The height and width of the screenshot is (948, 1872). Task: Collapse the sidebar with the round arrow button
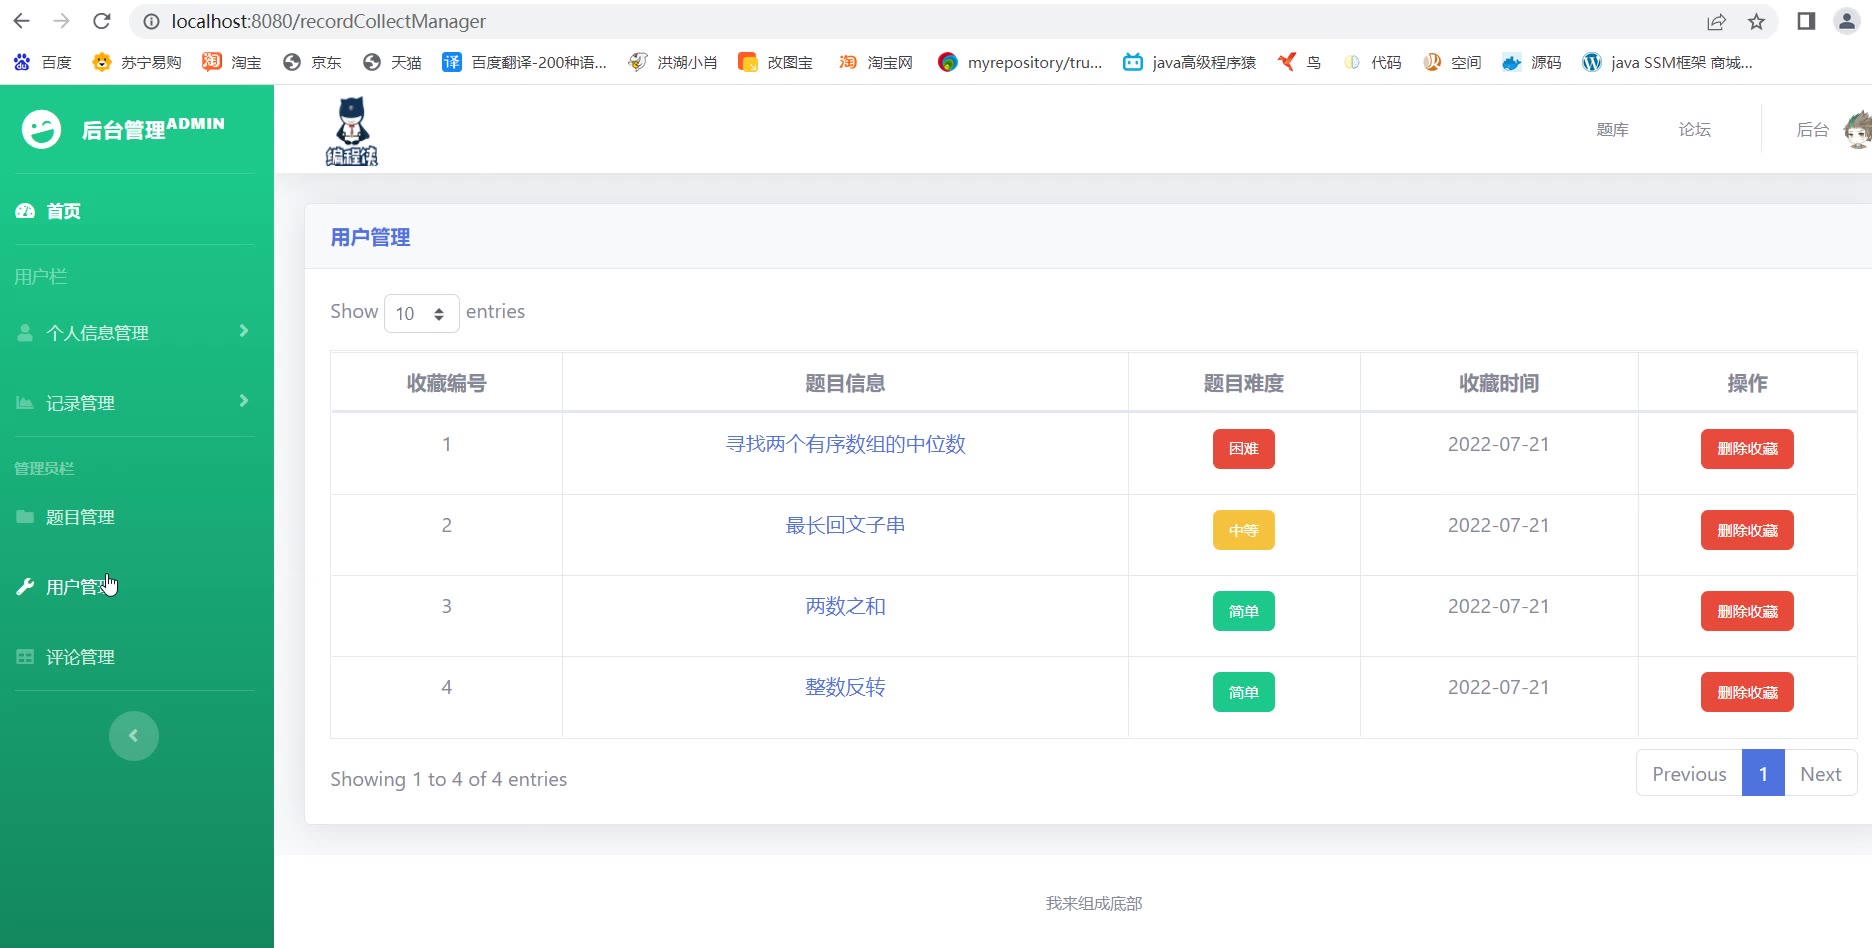(x=134, y=736)
